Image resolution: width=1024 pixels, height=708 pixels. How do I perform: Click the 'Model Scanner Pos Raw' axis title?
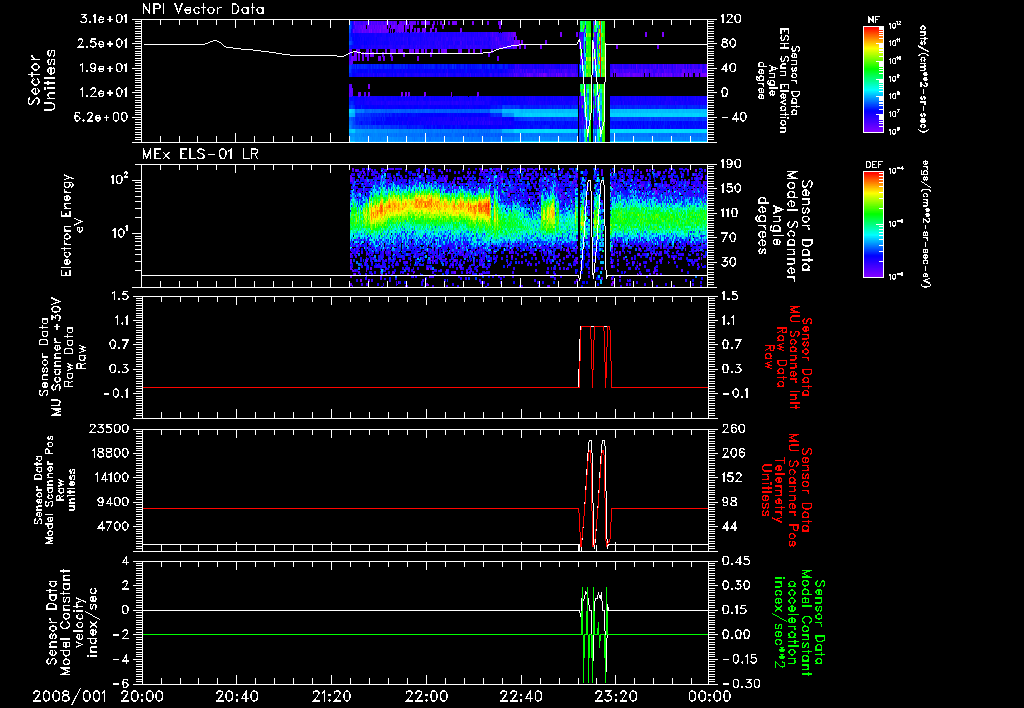pos(55,490)
